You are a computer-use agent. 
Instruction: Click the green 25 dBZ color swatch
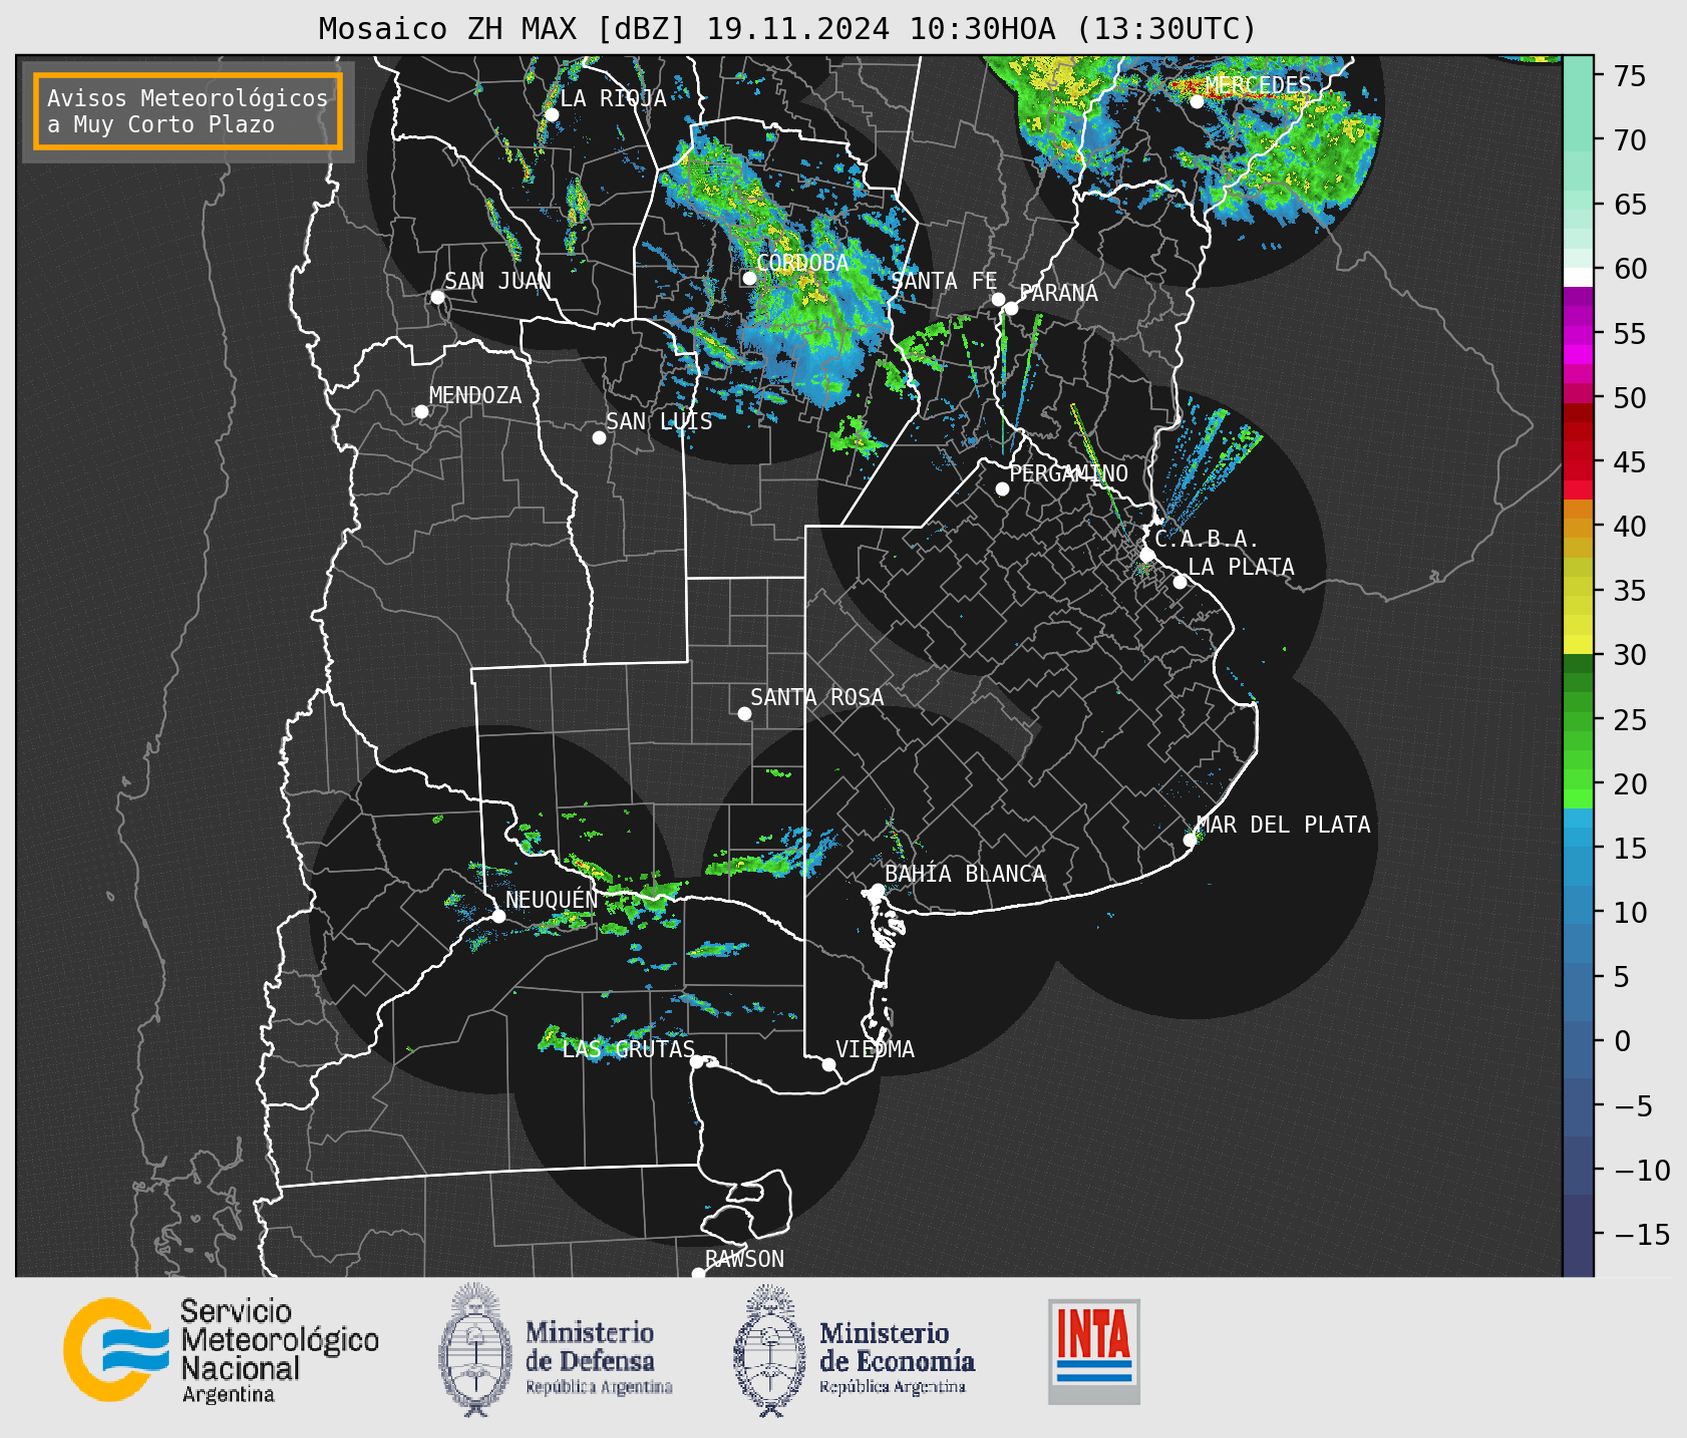tap(1578, 720)
